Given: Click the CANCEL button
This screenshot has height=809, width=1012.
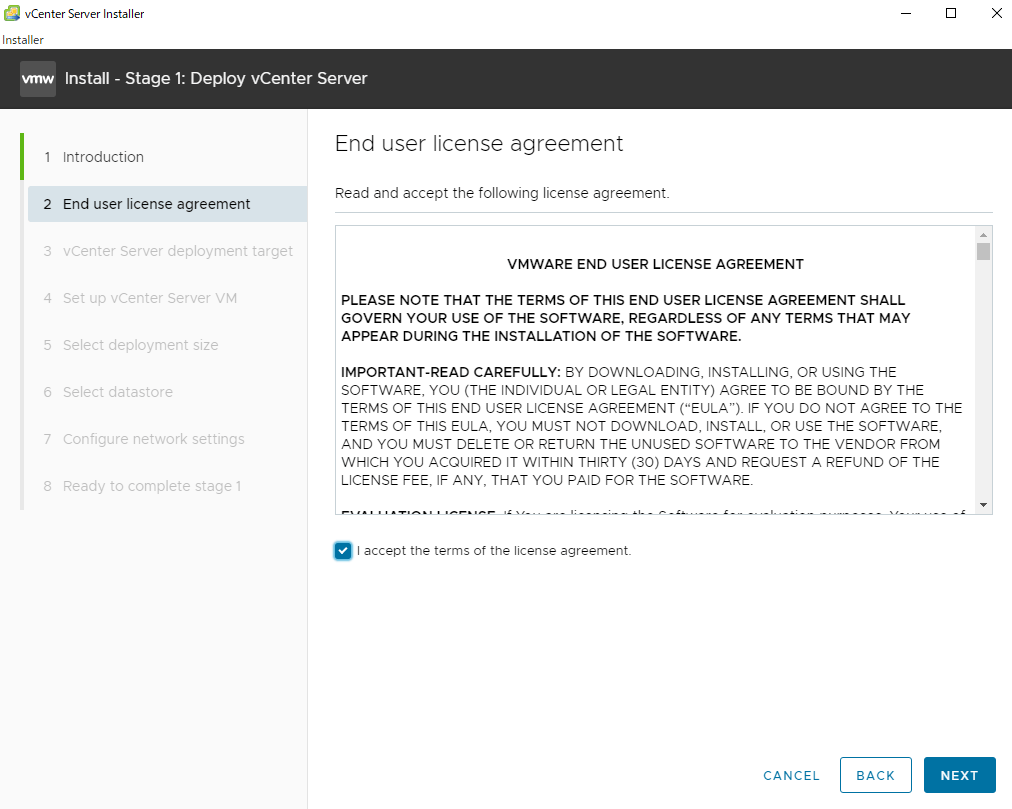Looking at the screenshot, I should 791,775.
